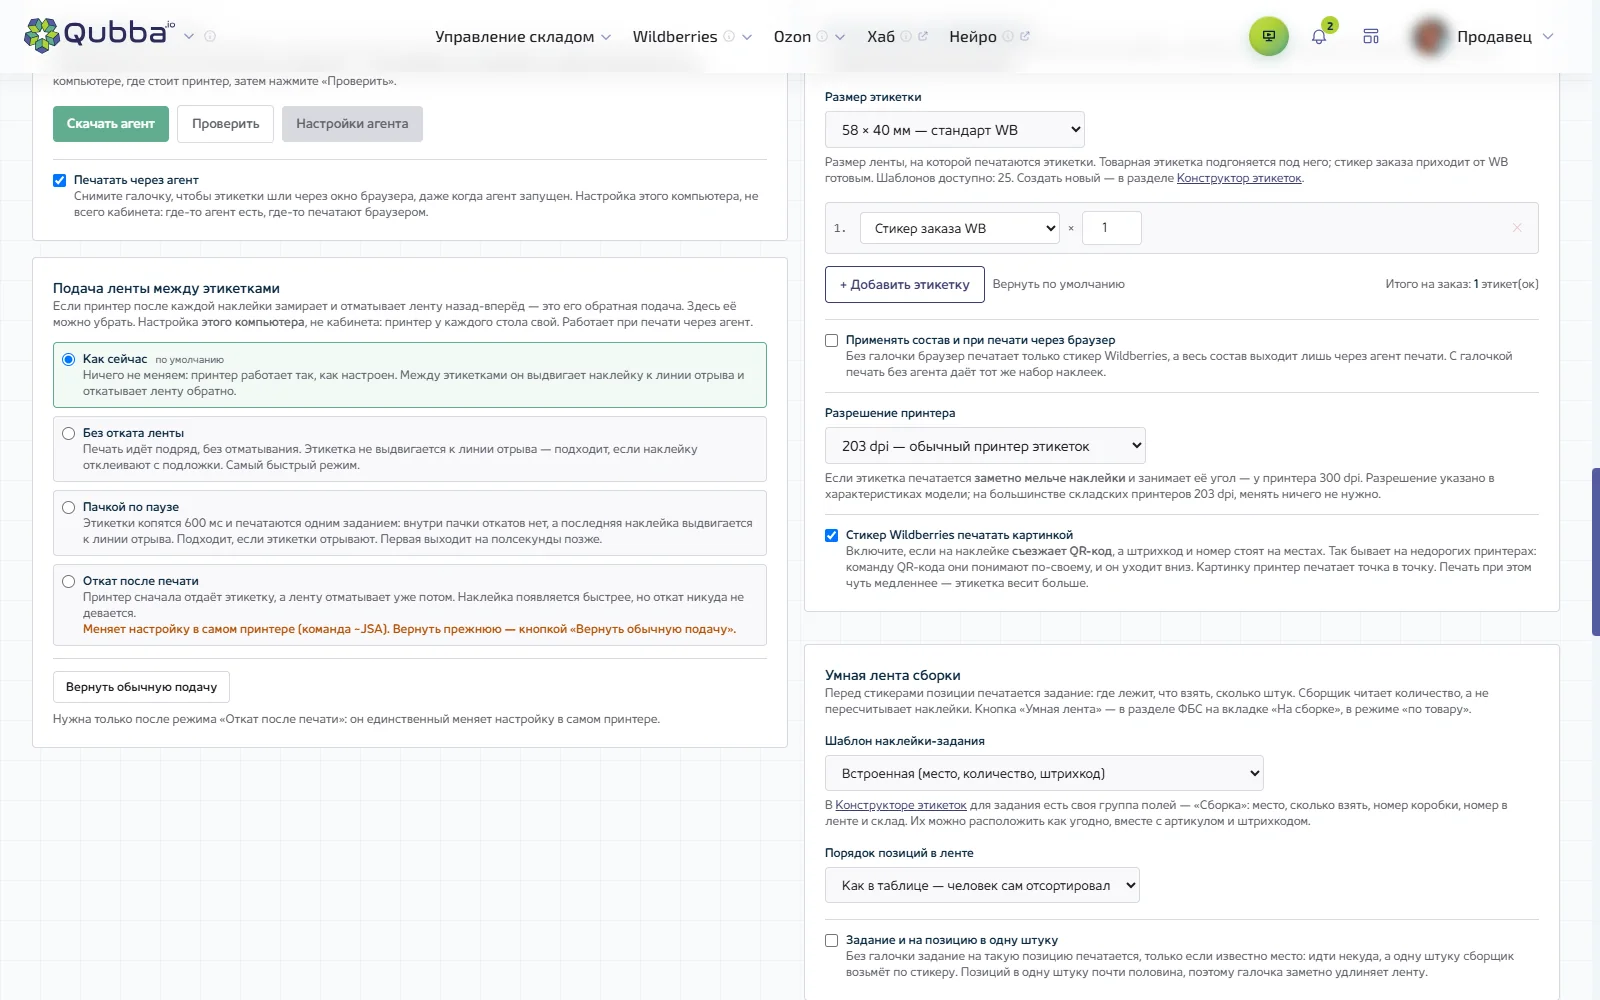Click the Qubba logo
Viewport: 1600px width, 1000px height.
[x=99, y=34]
